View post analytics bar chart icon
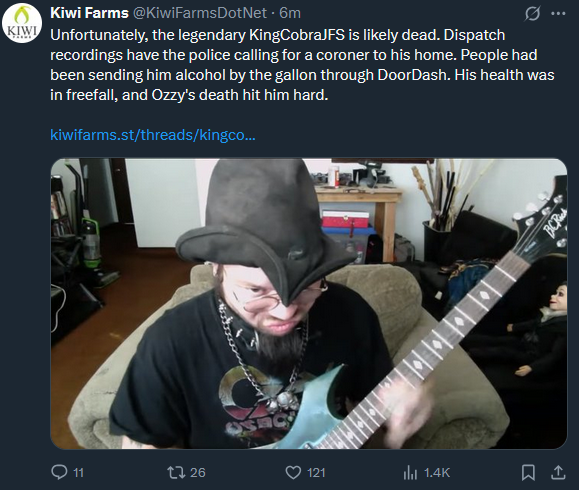 (410, 472)
